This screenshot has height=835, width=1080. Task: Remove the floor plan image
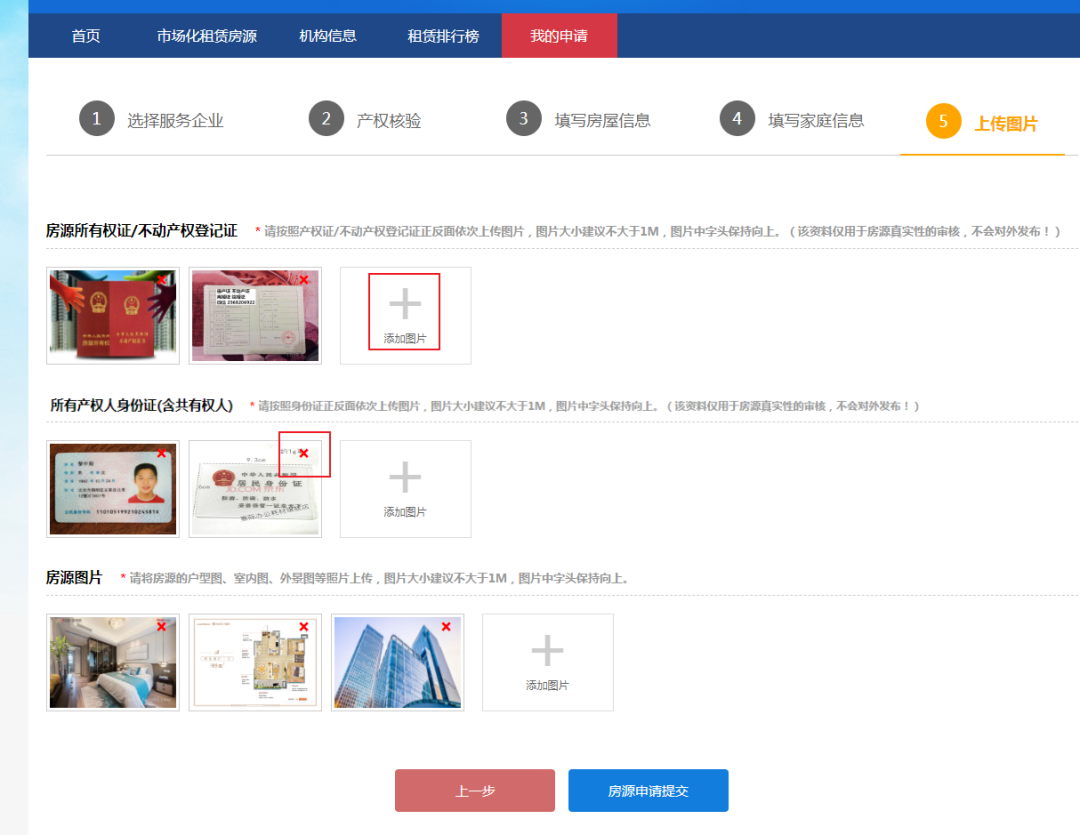click(304, 627)
